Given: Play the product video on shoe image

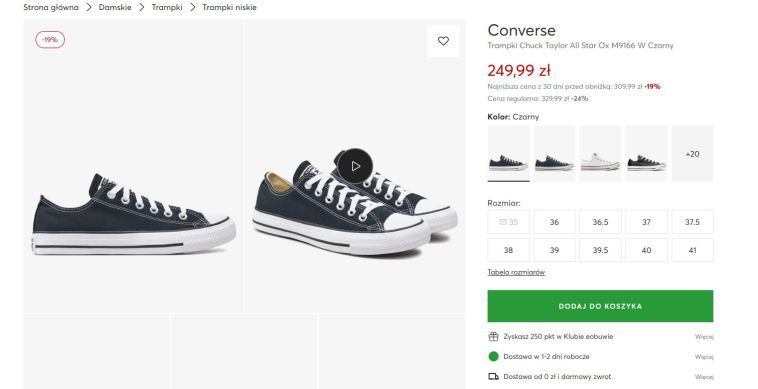Looking at the screenshot, I should [355, 166].
